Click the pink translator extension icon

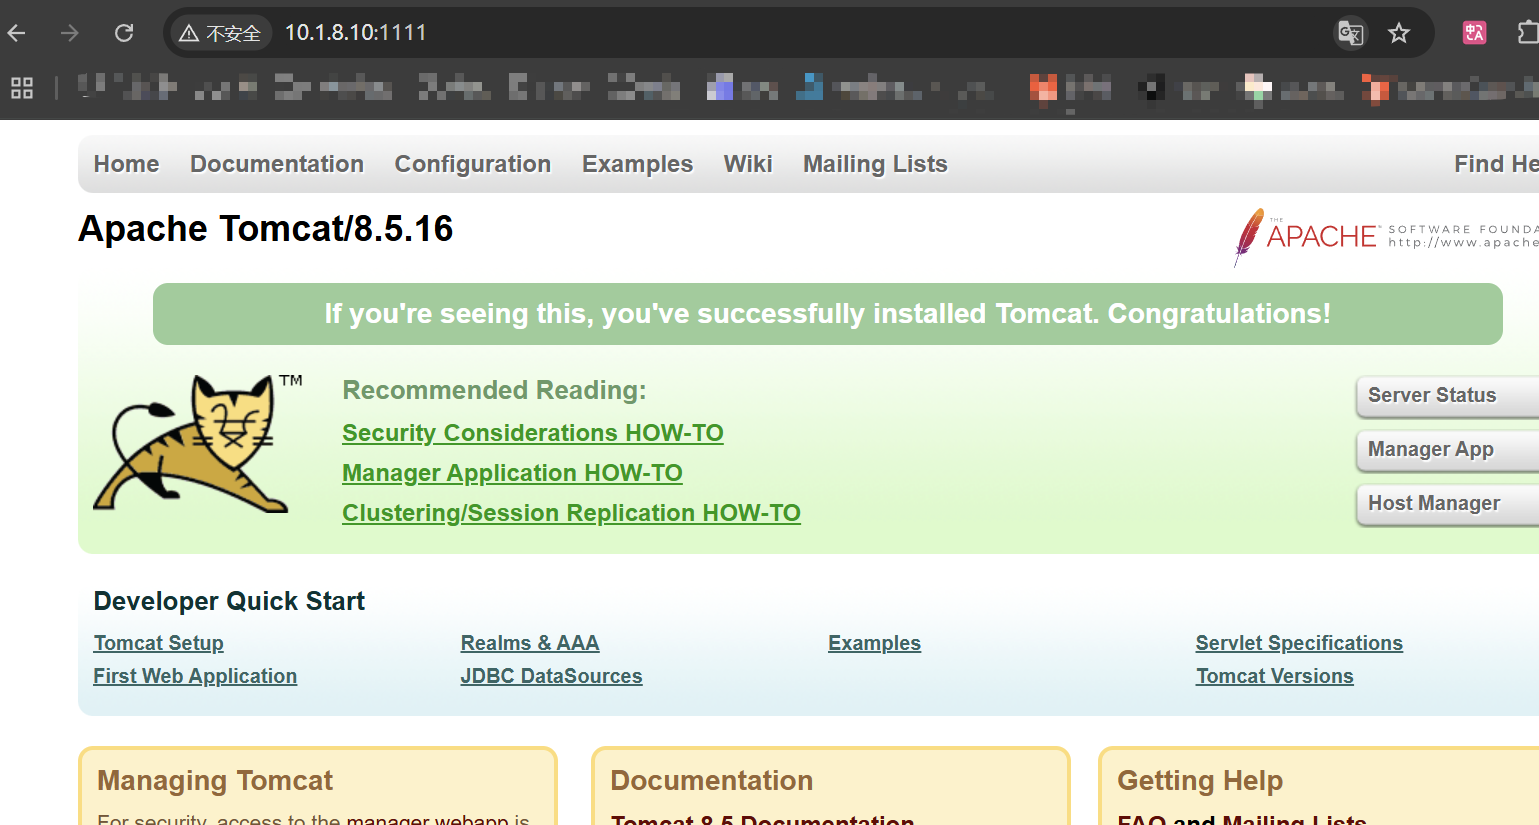tap(1474, 33)
